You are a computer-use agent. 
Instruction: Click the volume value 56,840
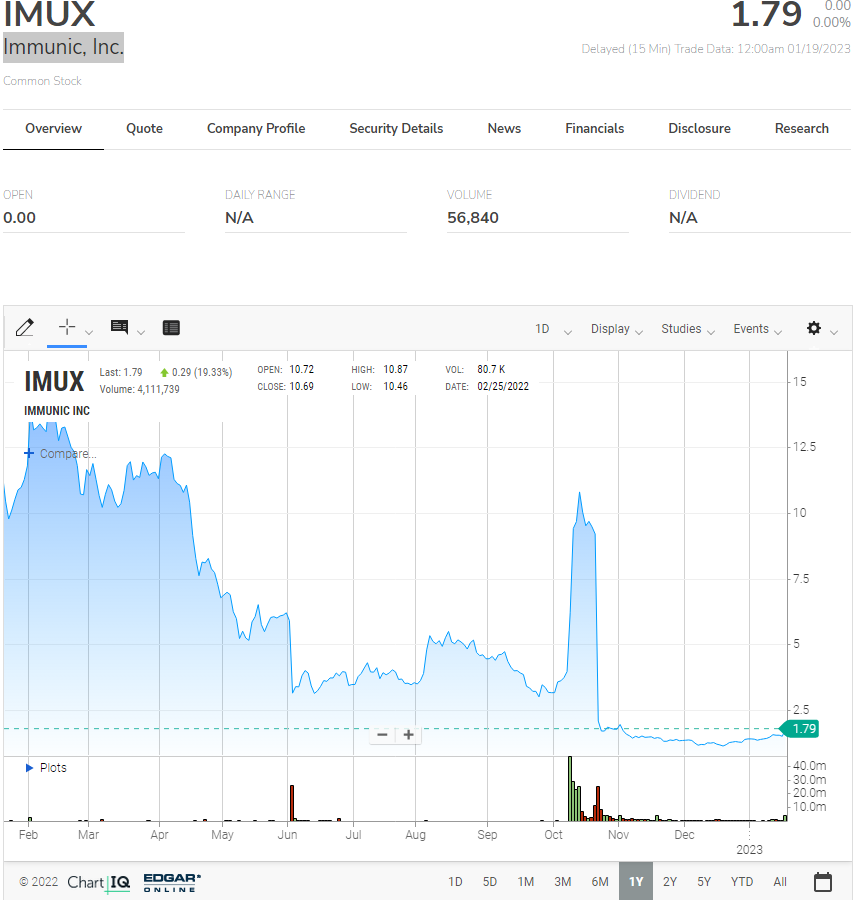pyautogui.click(x=473, y=218)
